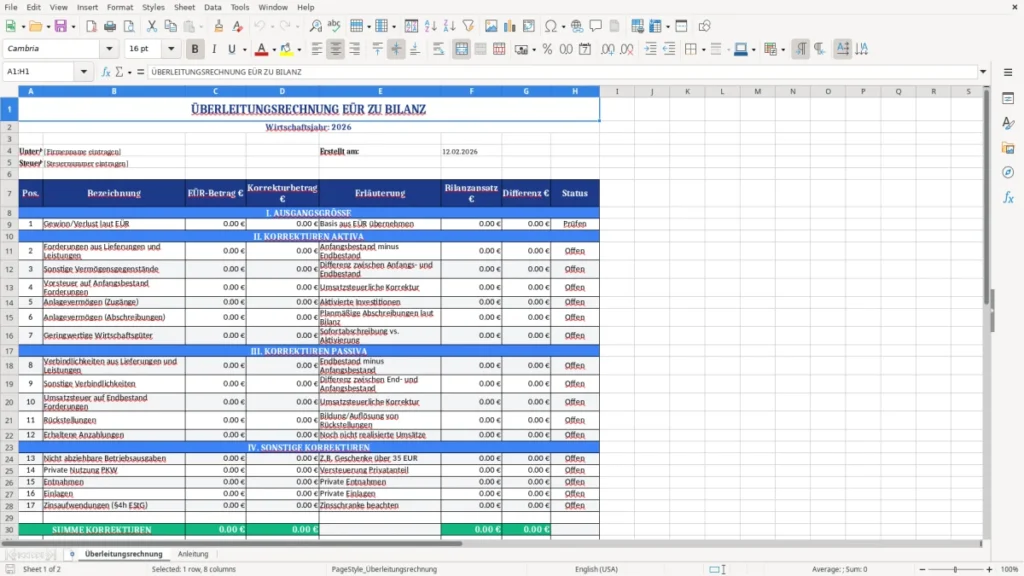Image resolution: width=1024 pixels, height=576 pixels.
Task: Click the Insert Comment icon
Action: pos(596,26)
